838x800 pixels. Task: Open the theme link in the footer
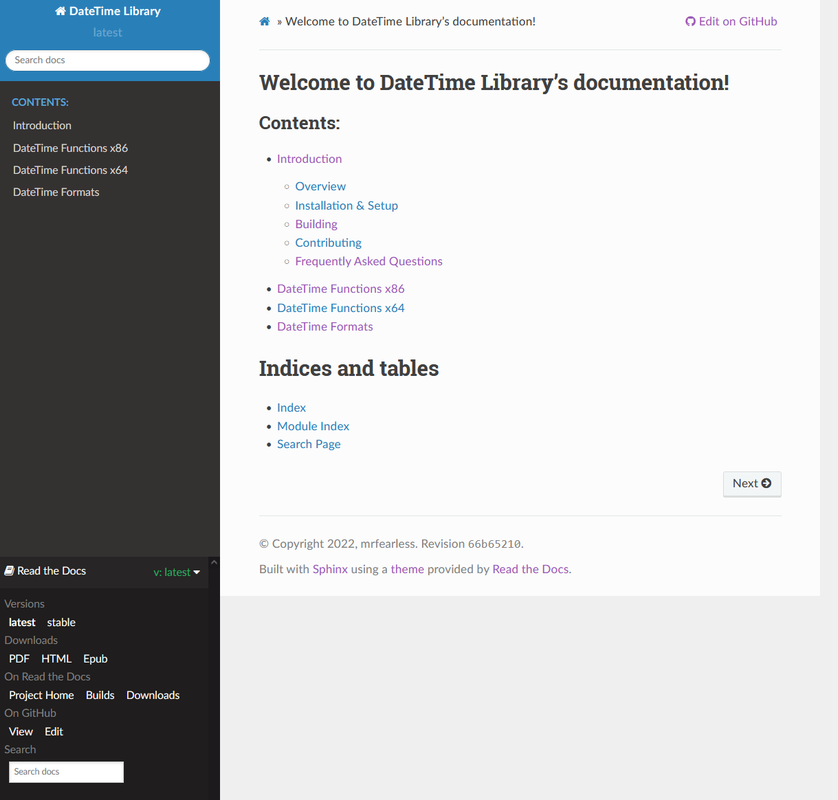click(407, 569)
